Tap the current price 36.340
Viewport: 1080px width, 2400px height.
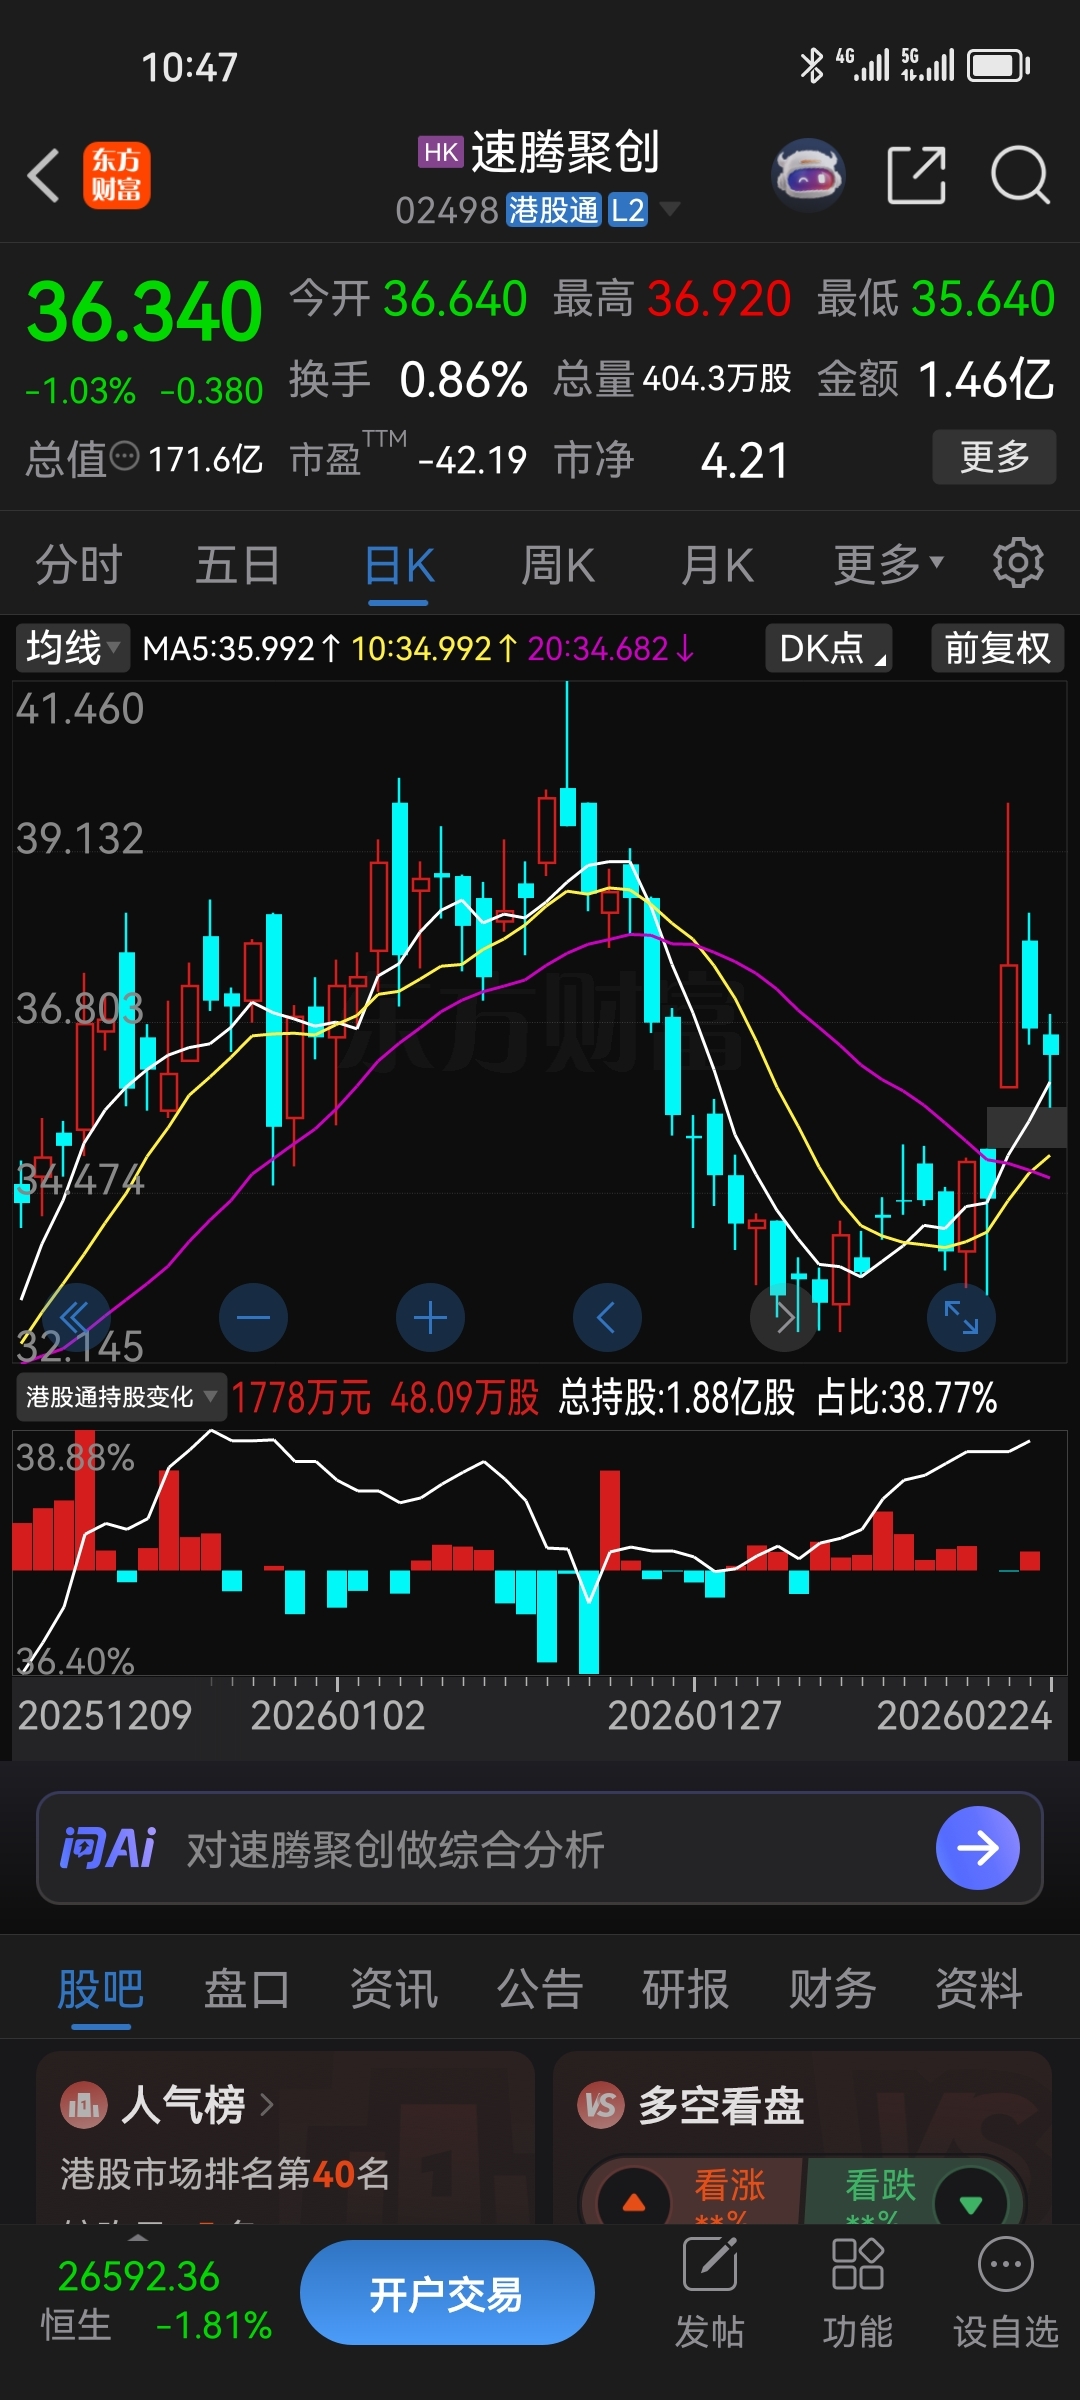(x=144, y=312)
